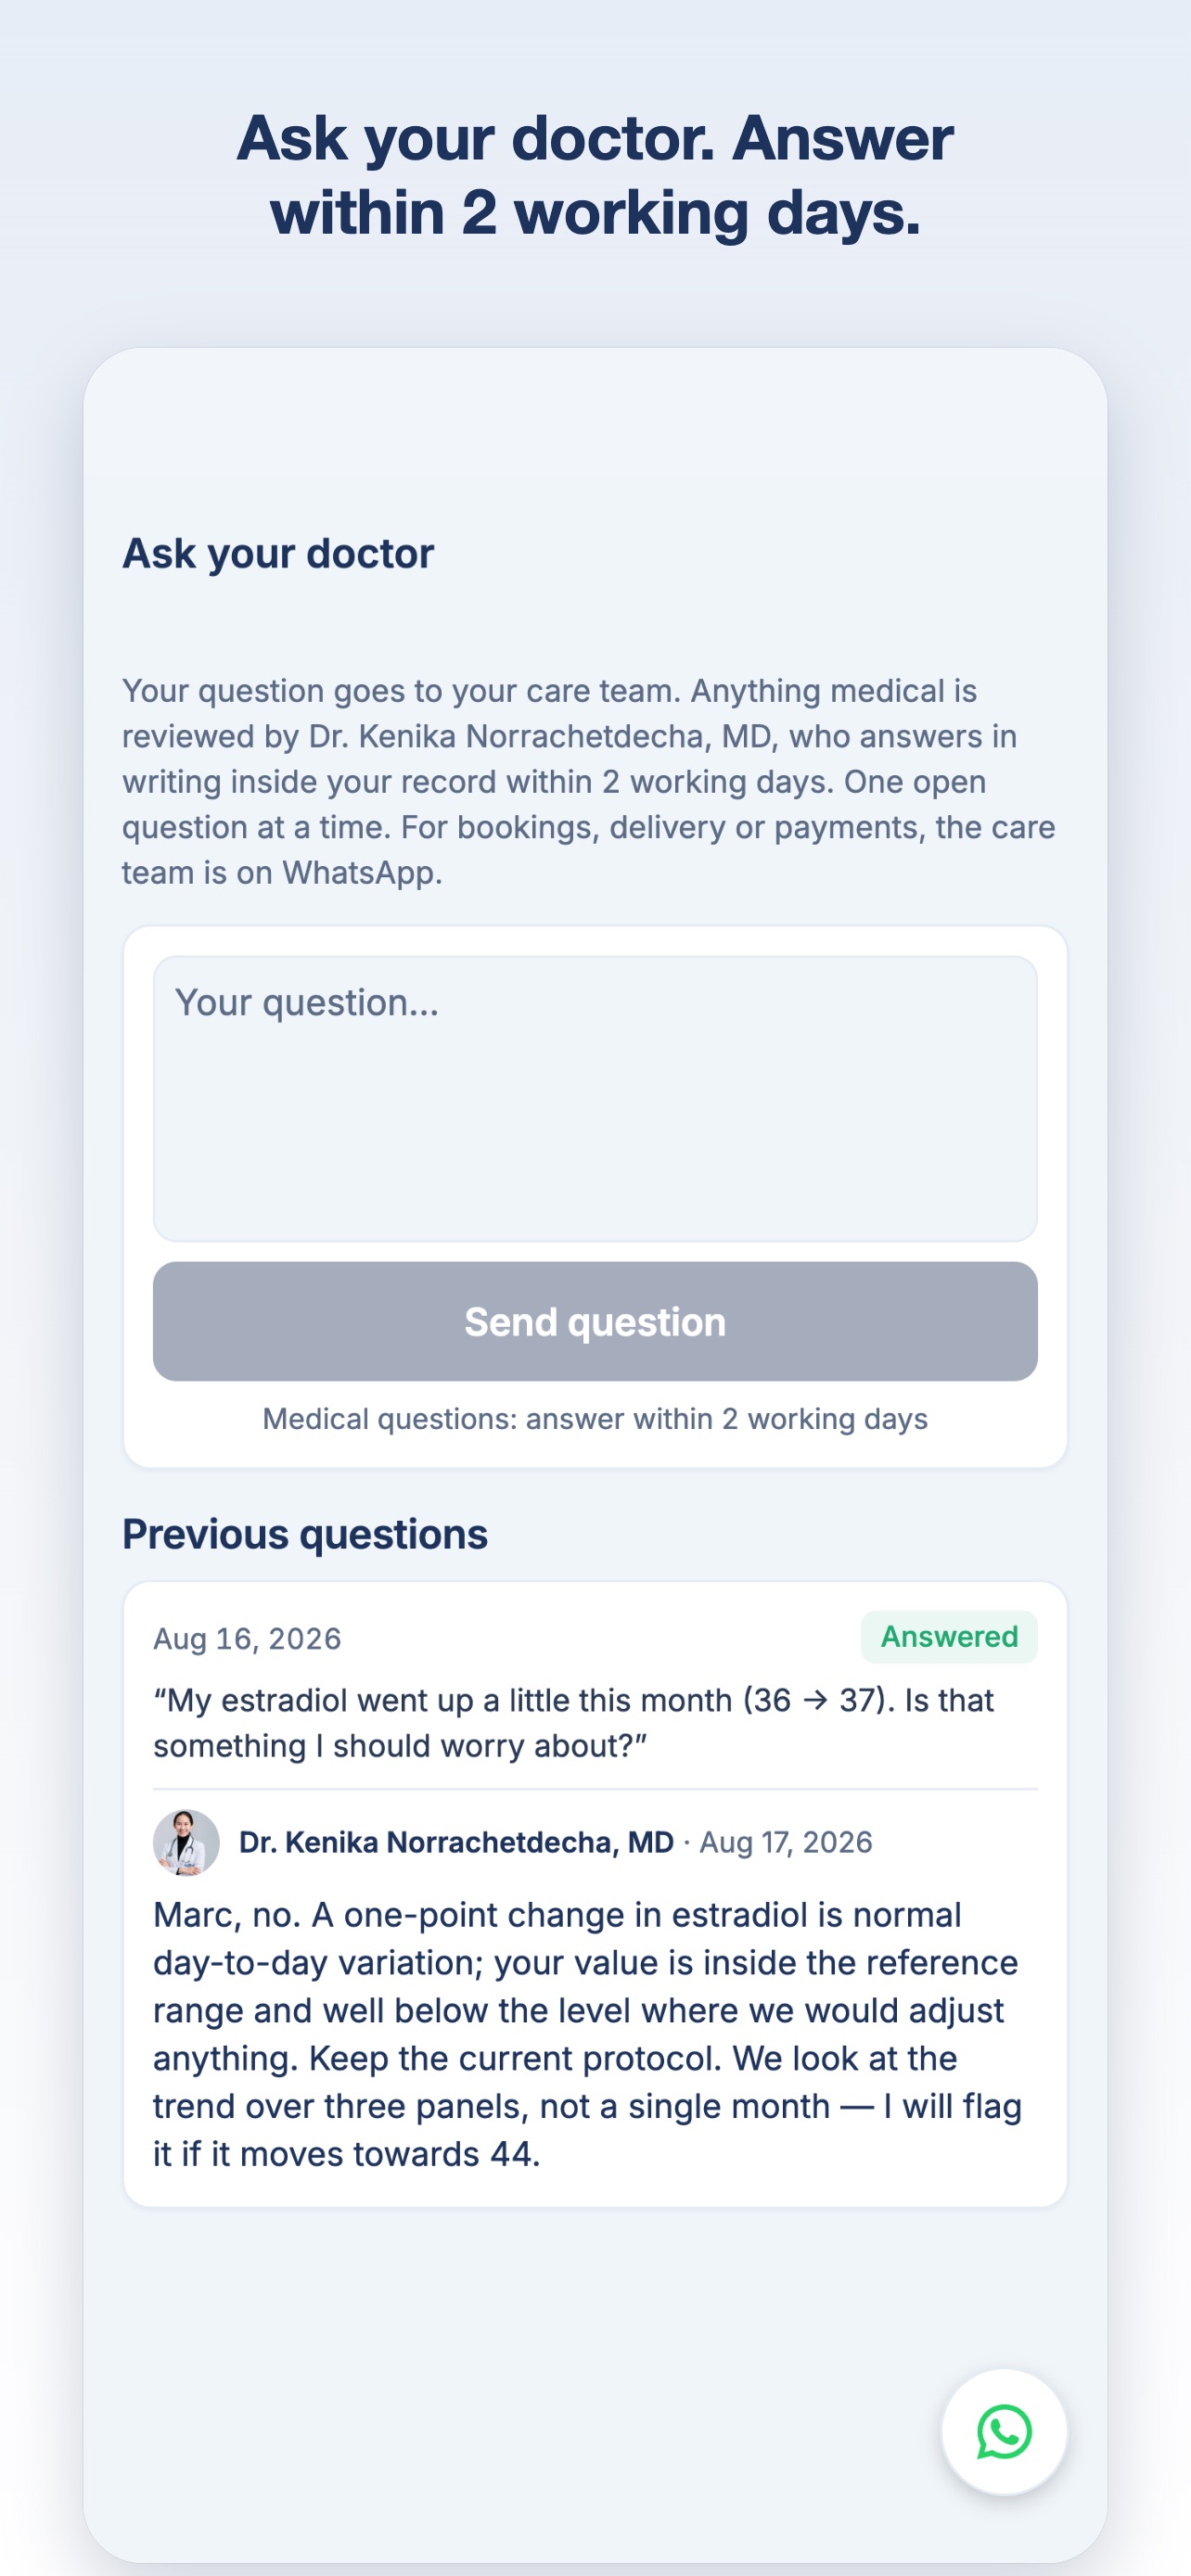Click the arrow symbol between 36 and 37
The width and height of the screenshot is (1191, 2576).
pos(815,1700)
